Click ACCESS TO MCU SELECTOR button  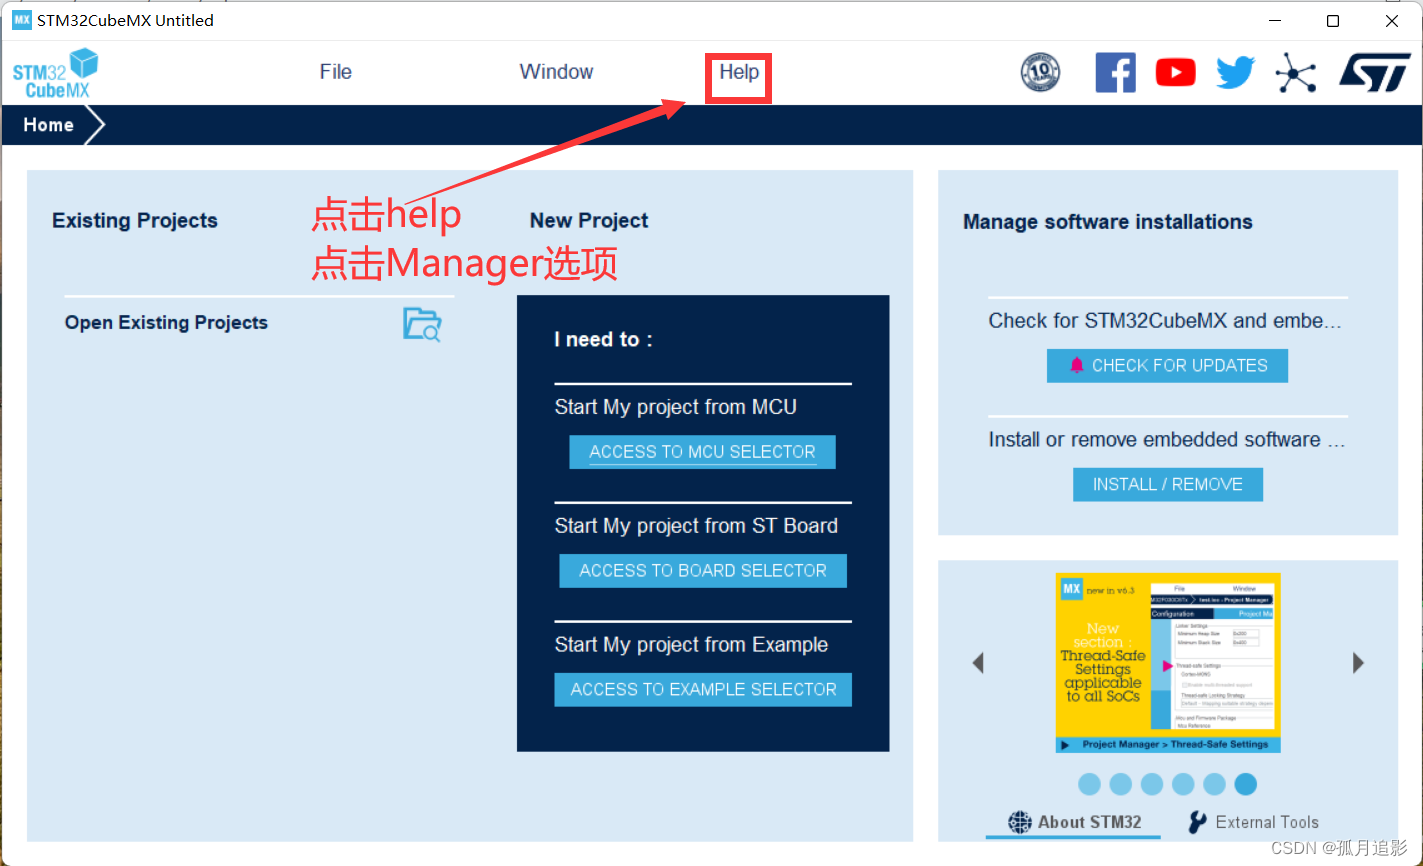(703, 452)
